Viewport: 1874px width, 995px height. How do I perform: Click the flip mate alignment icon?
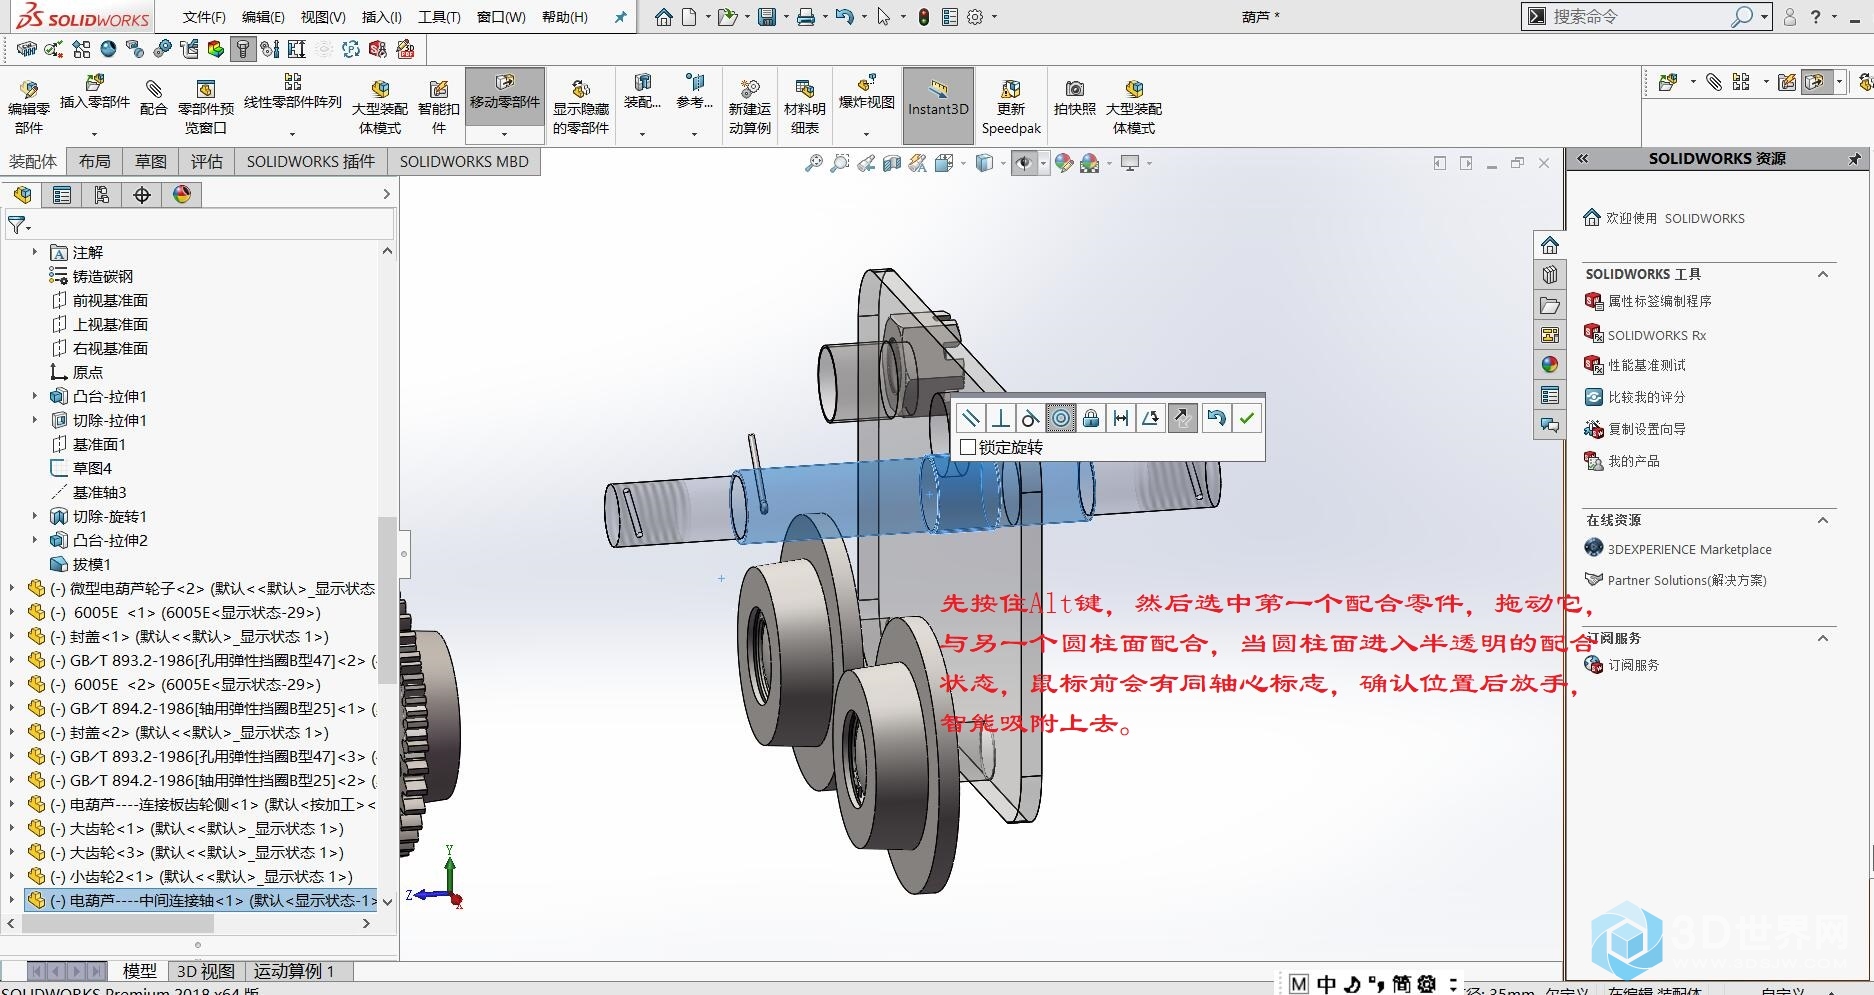tap(1182, 418)
